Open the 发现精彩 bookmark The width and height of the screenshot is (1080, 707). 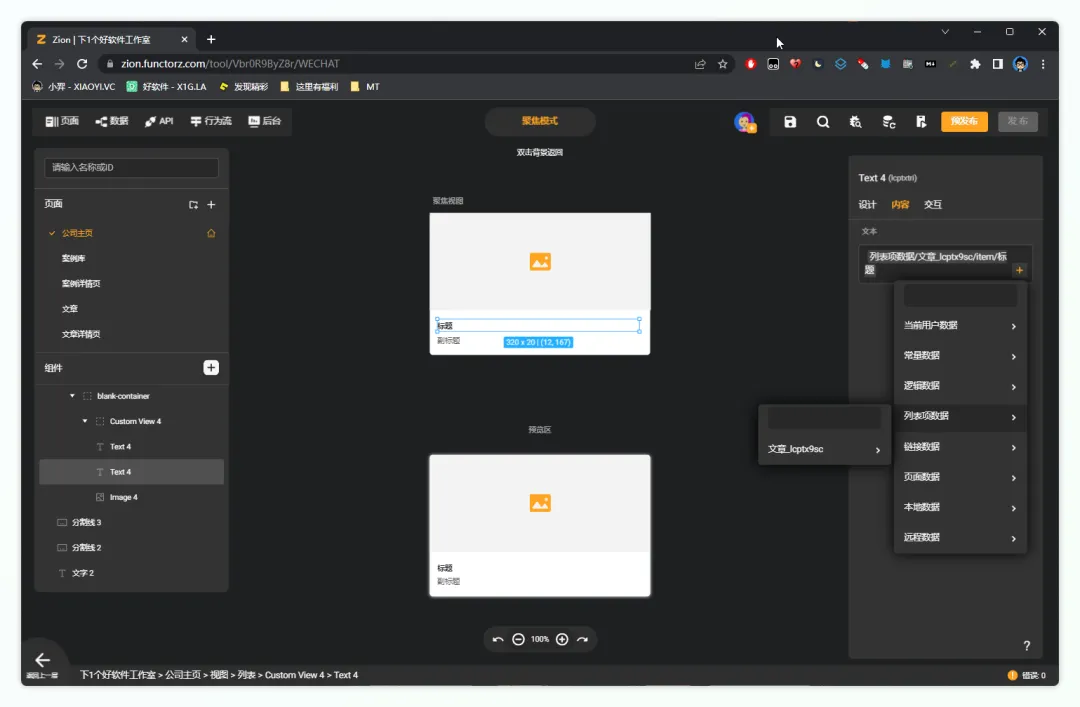coord(243,87)
